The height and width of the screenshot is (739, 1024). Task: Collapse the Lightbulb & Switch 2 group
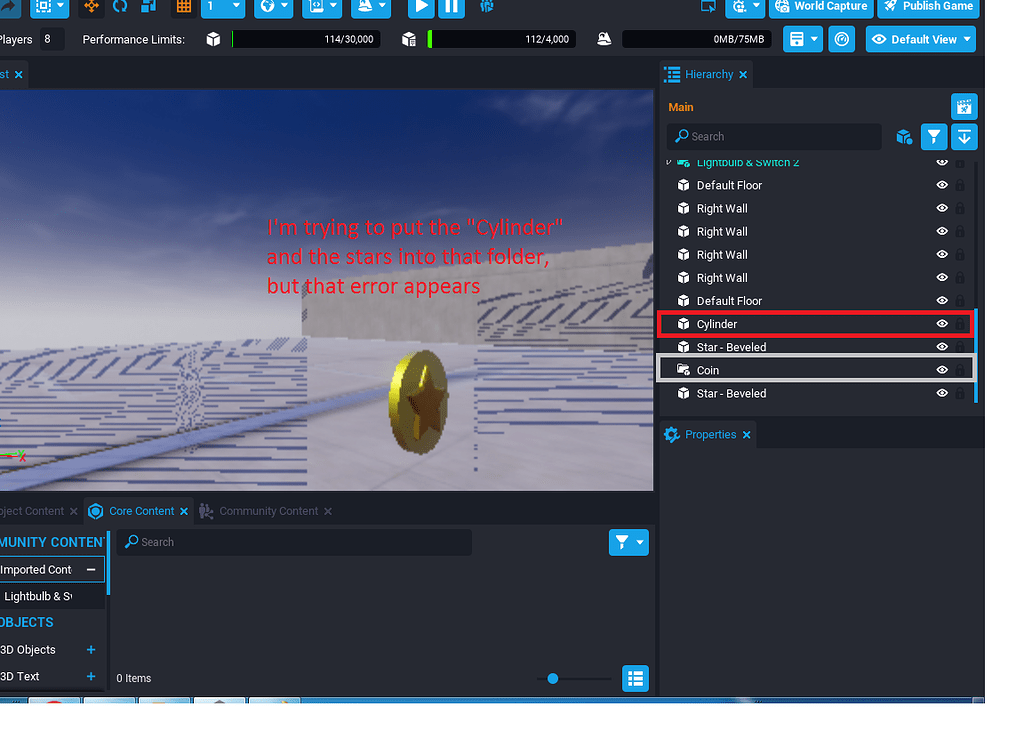point(668,163)
